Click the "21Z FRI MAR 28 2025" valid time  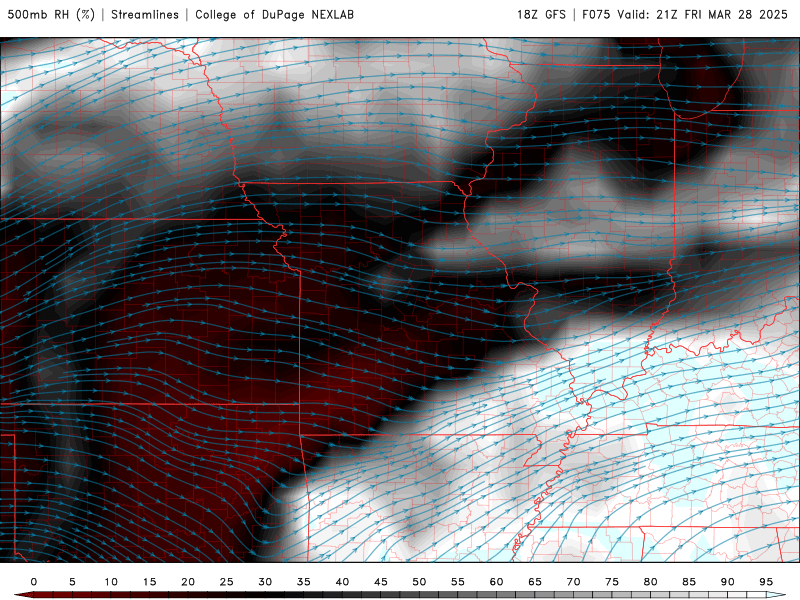pos(722,14)
